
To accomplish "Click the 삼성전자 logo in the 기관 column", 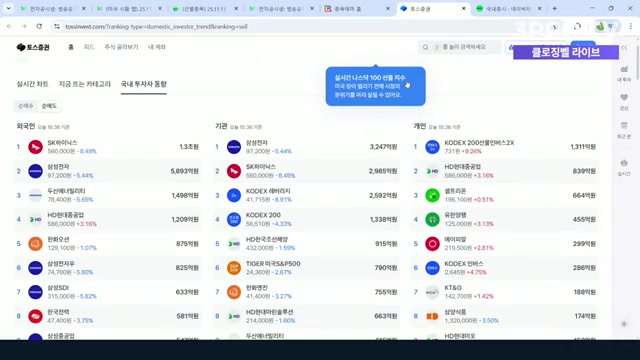I will (x=234, y=147).
